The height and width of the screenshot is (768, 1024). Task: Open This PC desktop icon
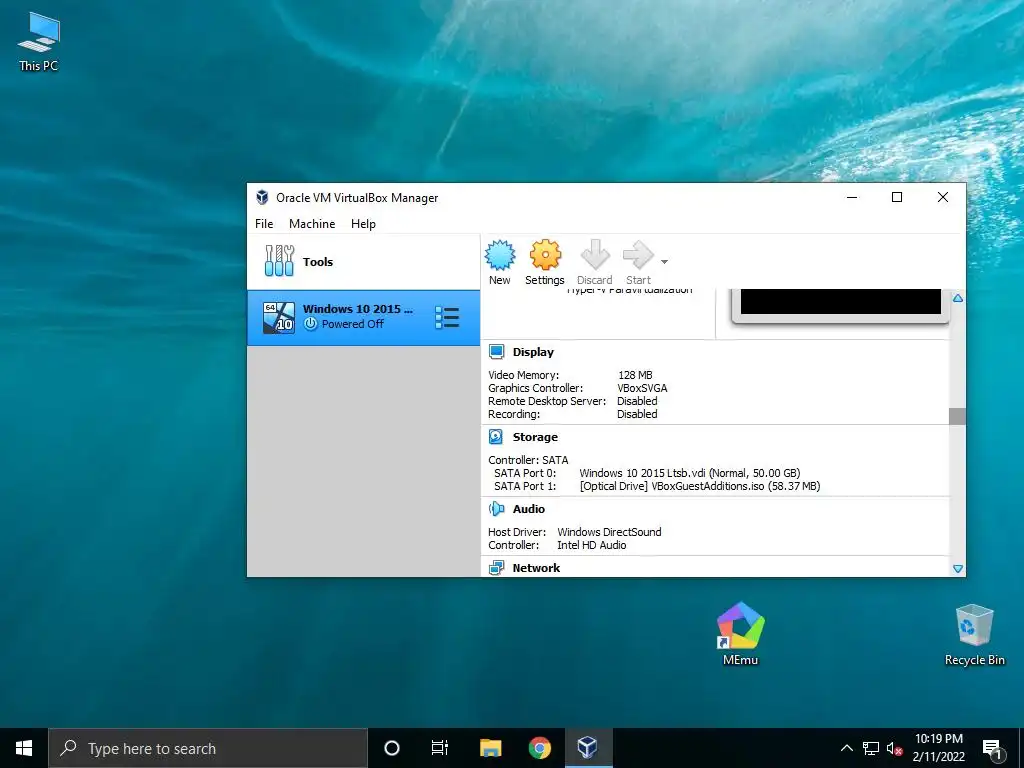(x=38, y=41)
